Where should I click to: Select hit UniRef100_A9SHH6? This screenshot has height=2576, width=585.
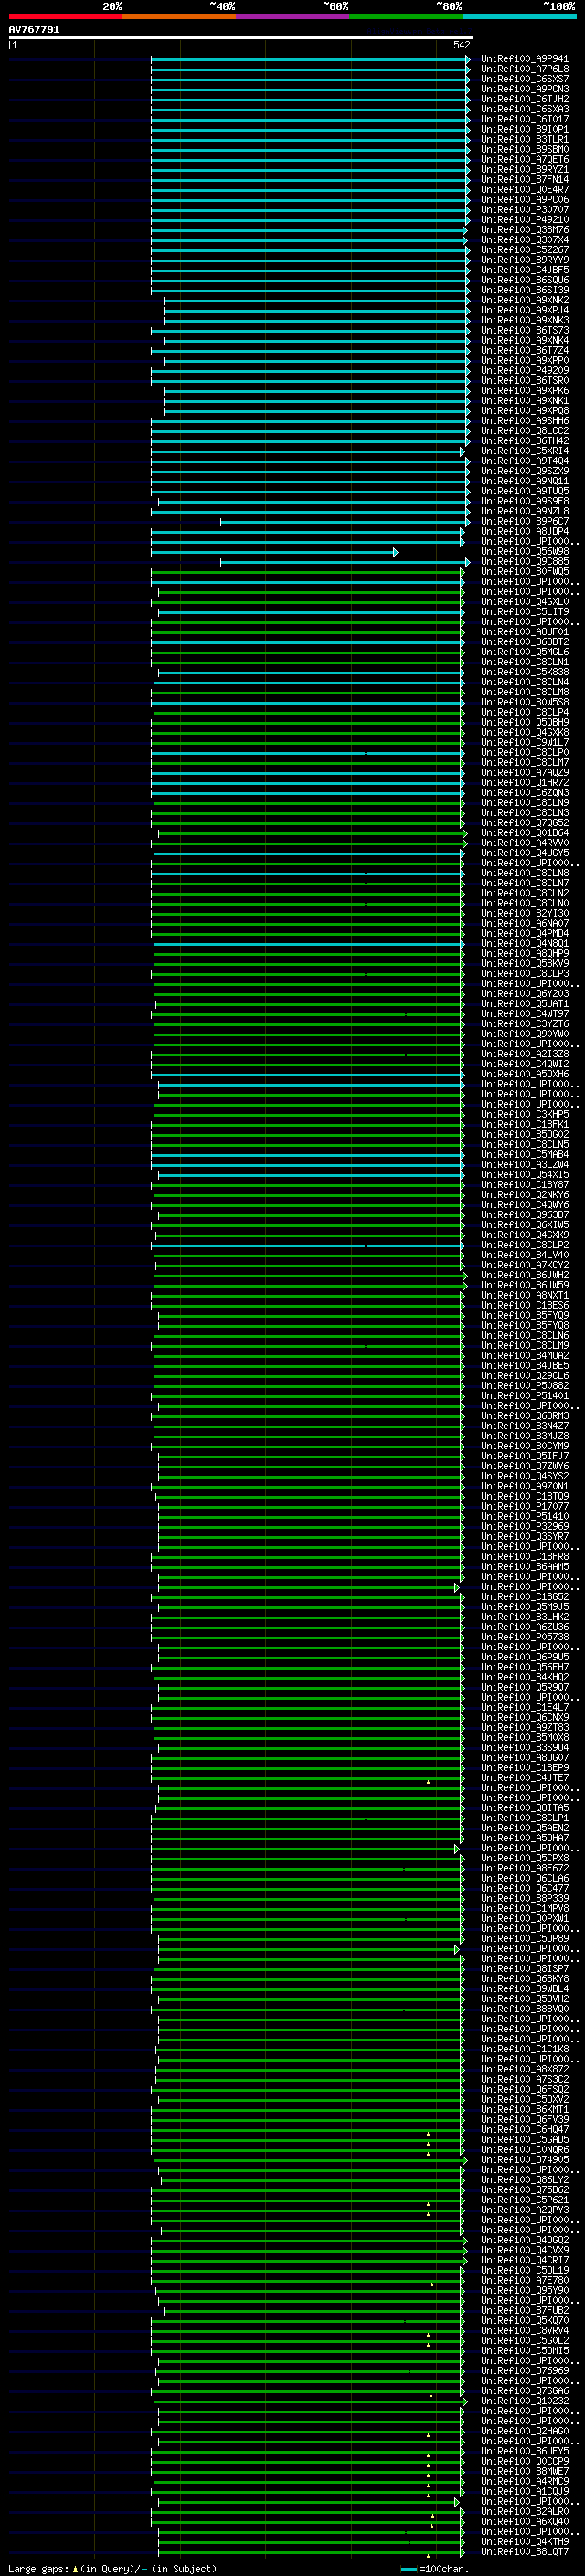pos(524,421)
